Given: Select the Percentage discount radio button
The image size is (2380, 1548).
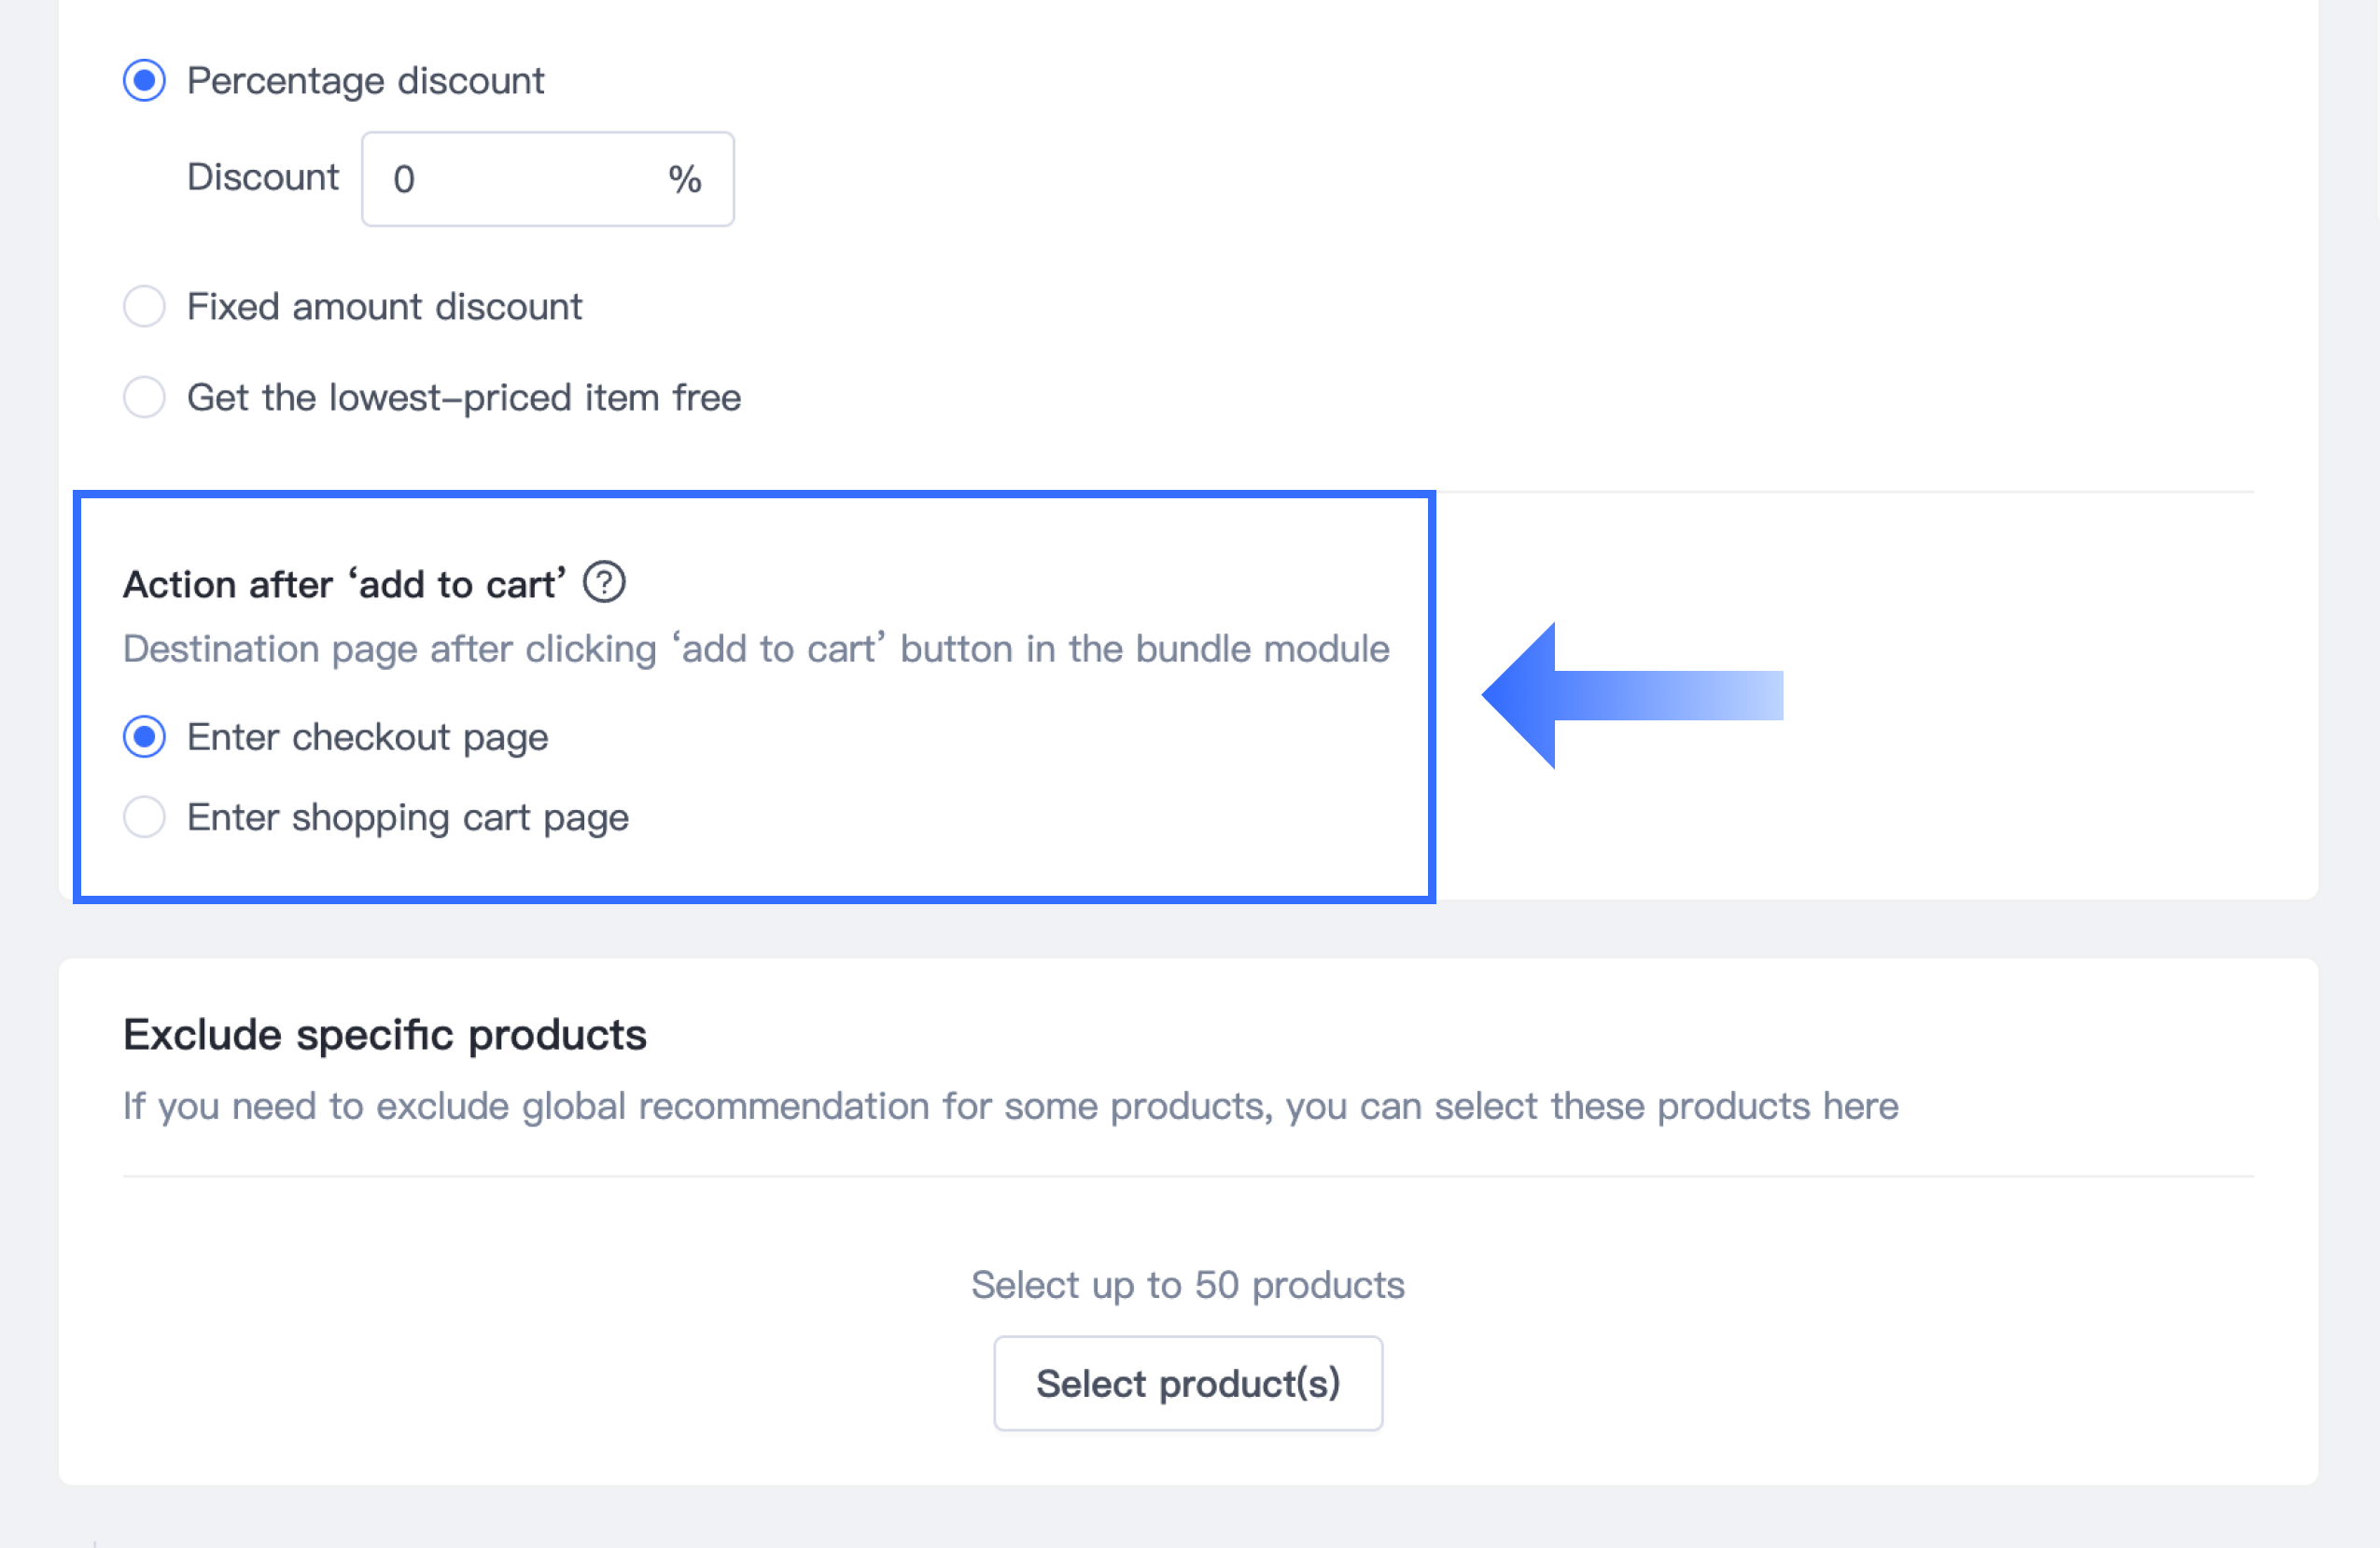Looking at the screenshot, I should pos(144,81).
